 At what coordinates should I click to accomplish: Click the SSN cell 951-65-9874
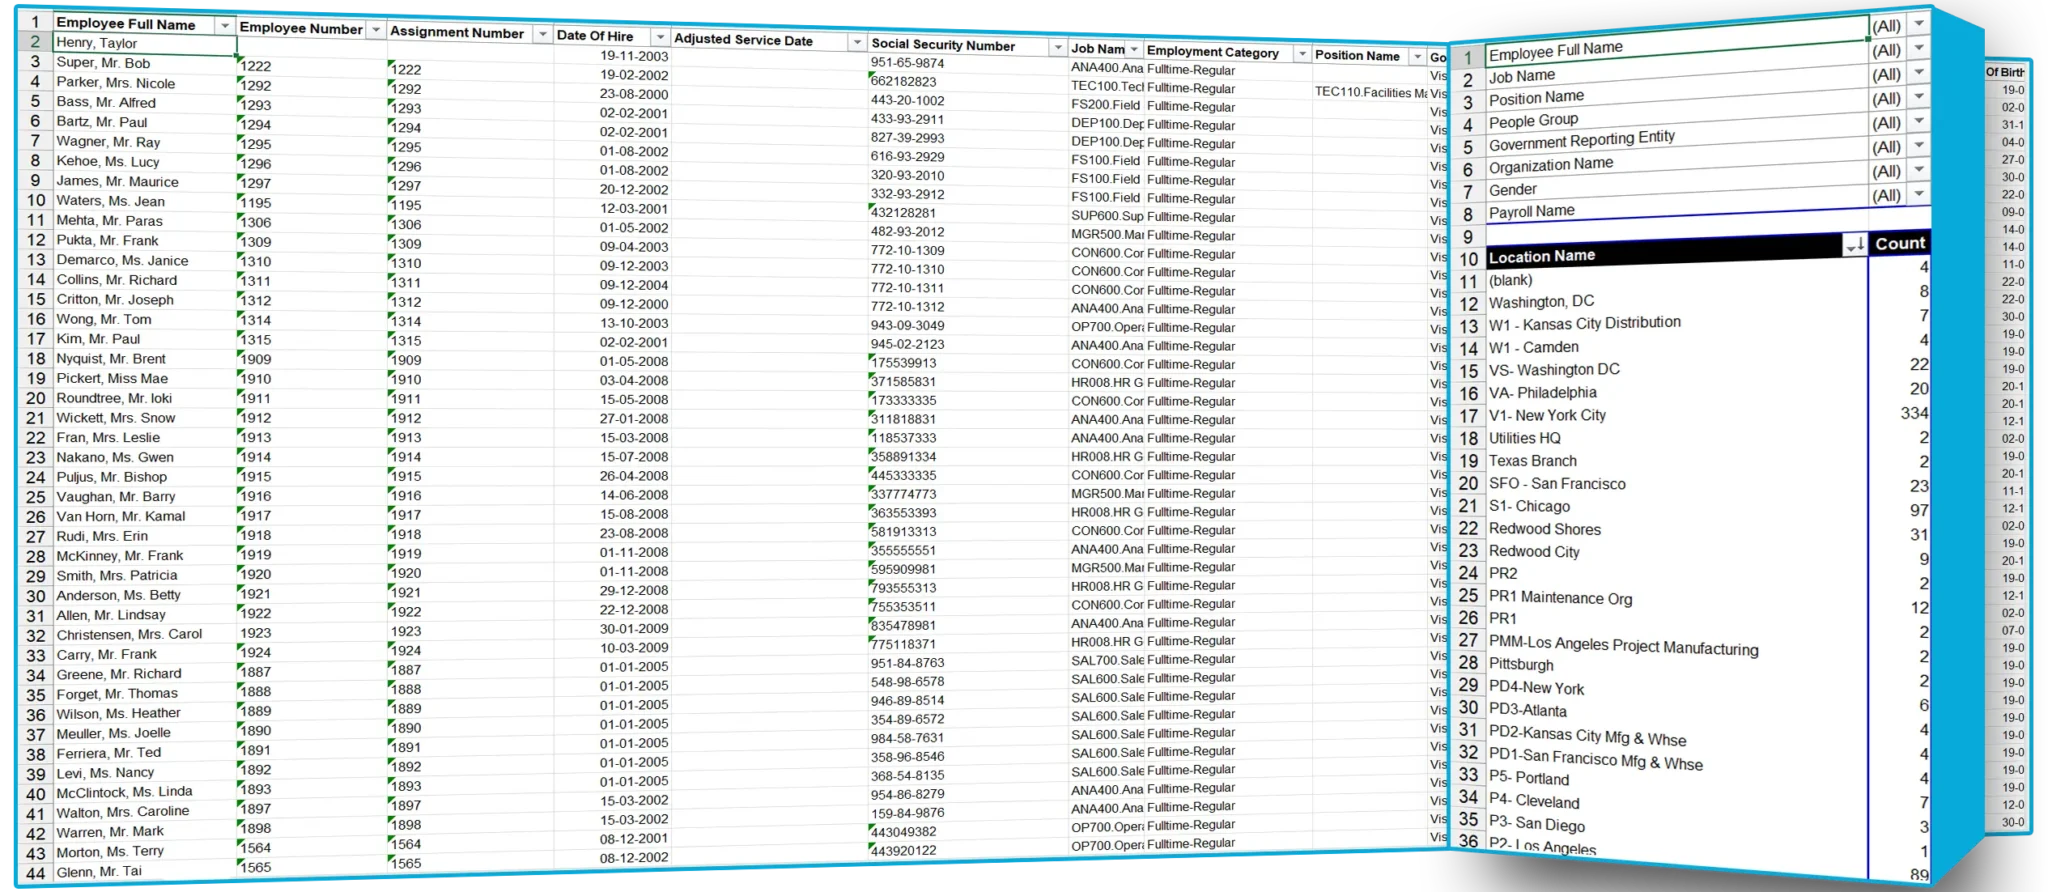tap(907, 63)
